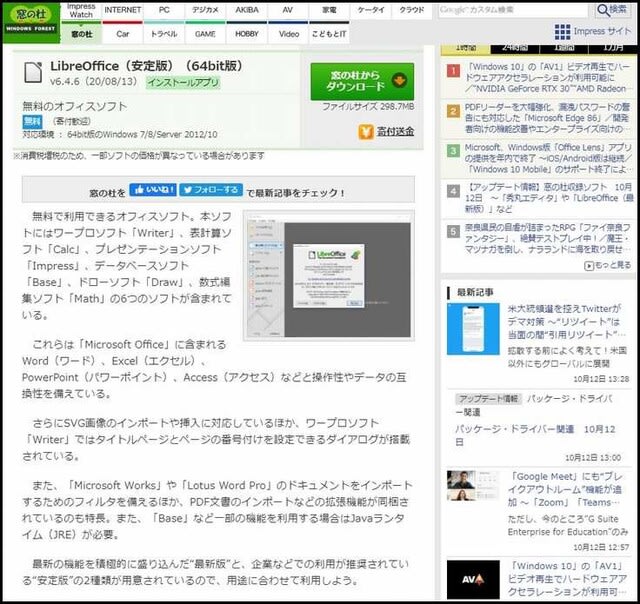640x604 pixels.
Task: Click the Twitter フォローする button
Action: (211, 190)
